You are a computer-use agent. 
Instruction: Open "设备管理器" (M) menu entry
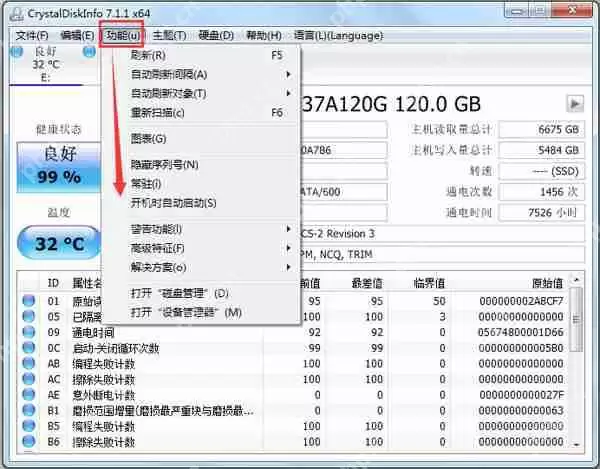(201, 313)
